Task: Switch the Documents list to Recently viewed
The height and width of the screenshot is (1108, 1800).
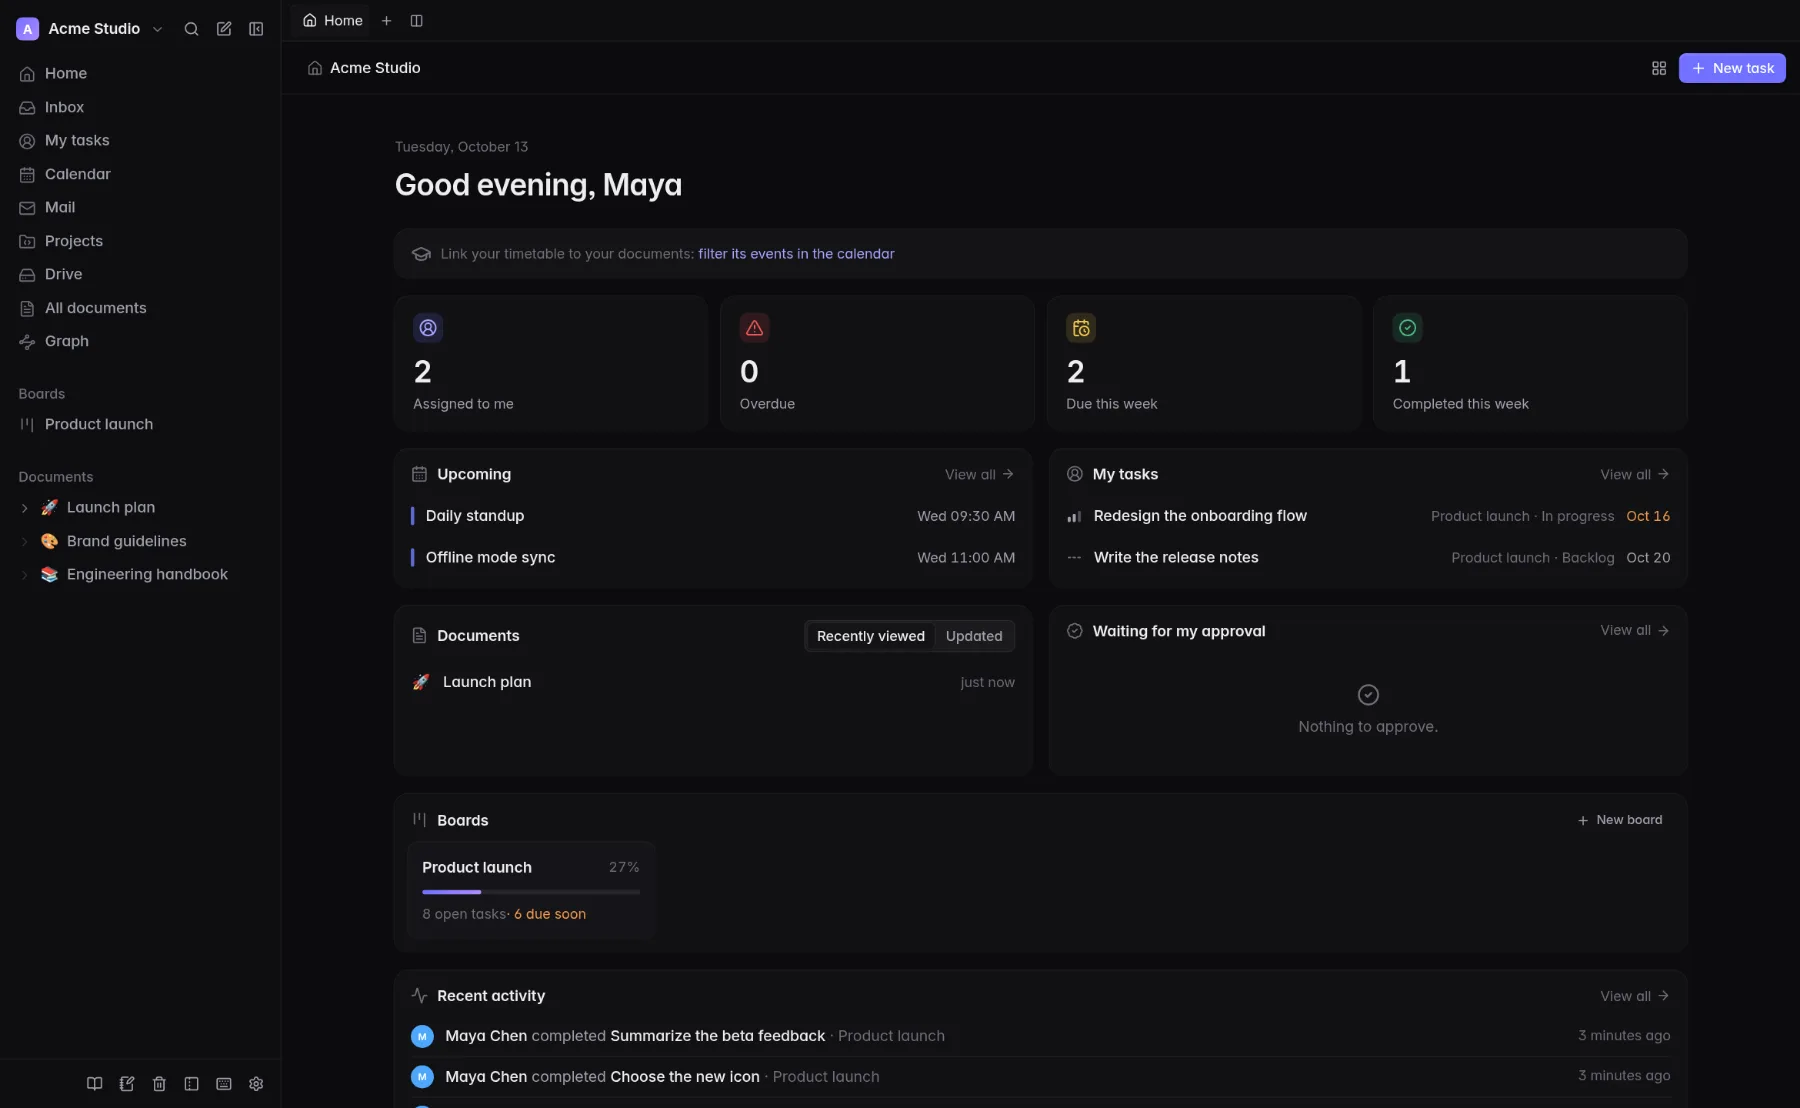Action: coord(871,636)
